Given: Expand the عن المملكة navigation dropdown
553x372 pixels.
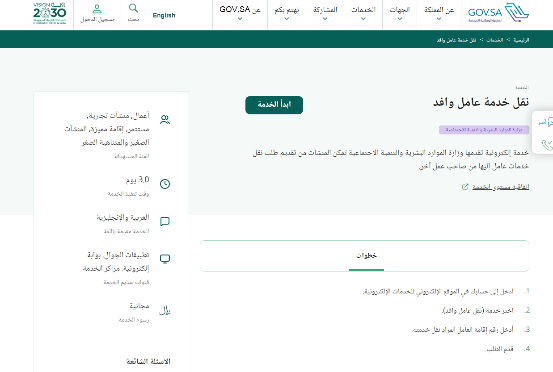Looking at the screenshot, I should pyautogui.click(x=439, y=13).
